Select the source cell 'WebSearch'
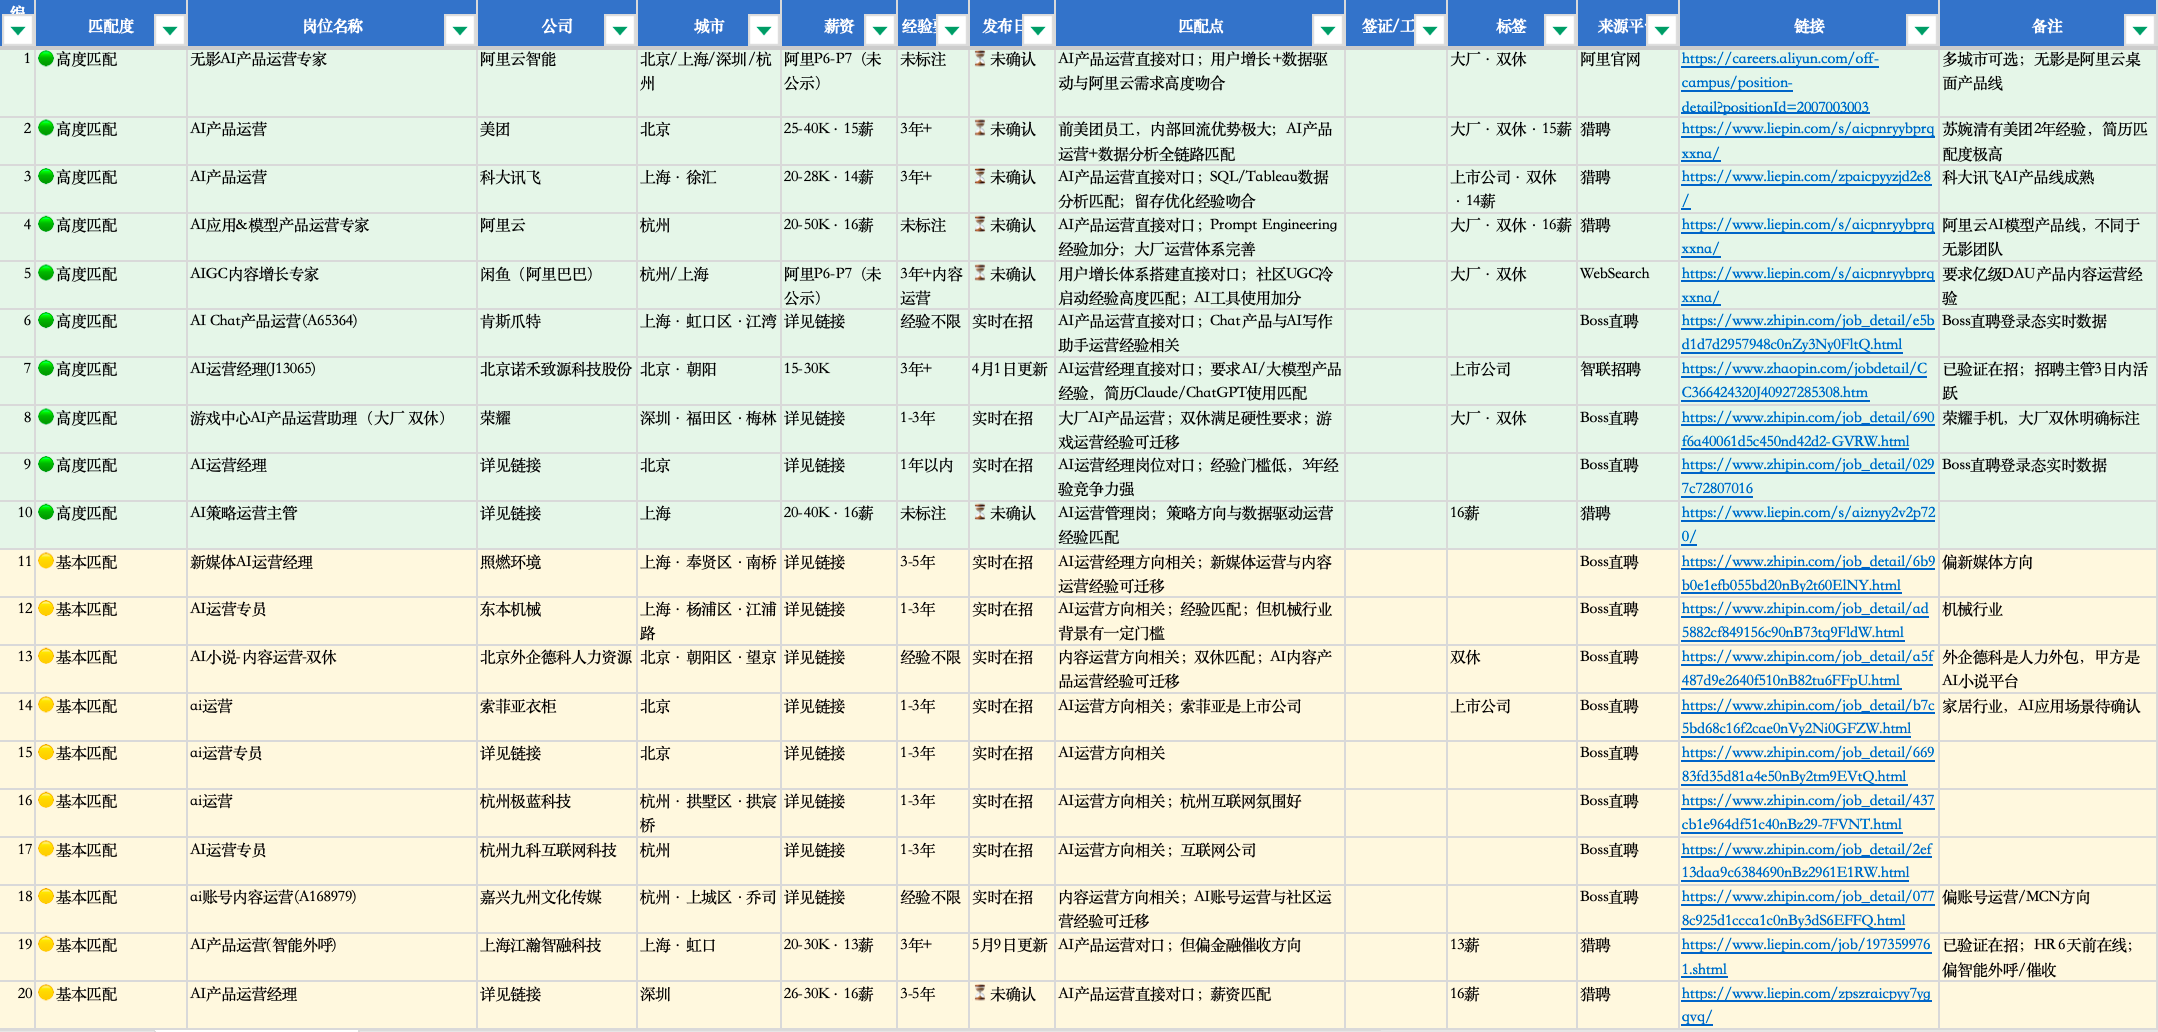The width and height of the screenshot is (2158, 1032). 1627,285
